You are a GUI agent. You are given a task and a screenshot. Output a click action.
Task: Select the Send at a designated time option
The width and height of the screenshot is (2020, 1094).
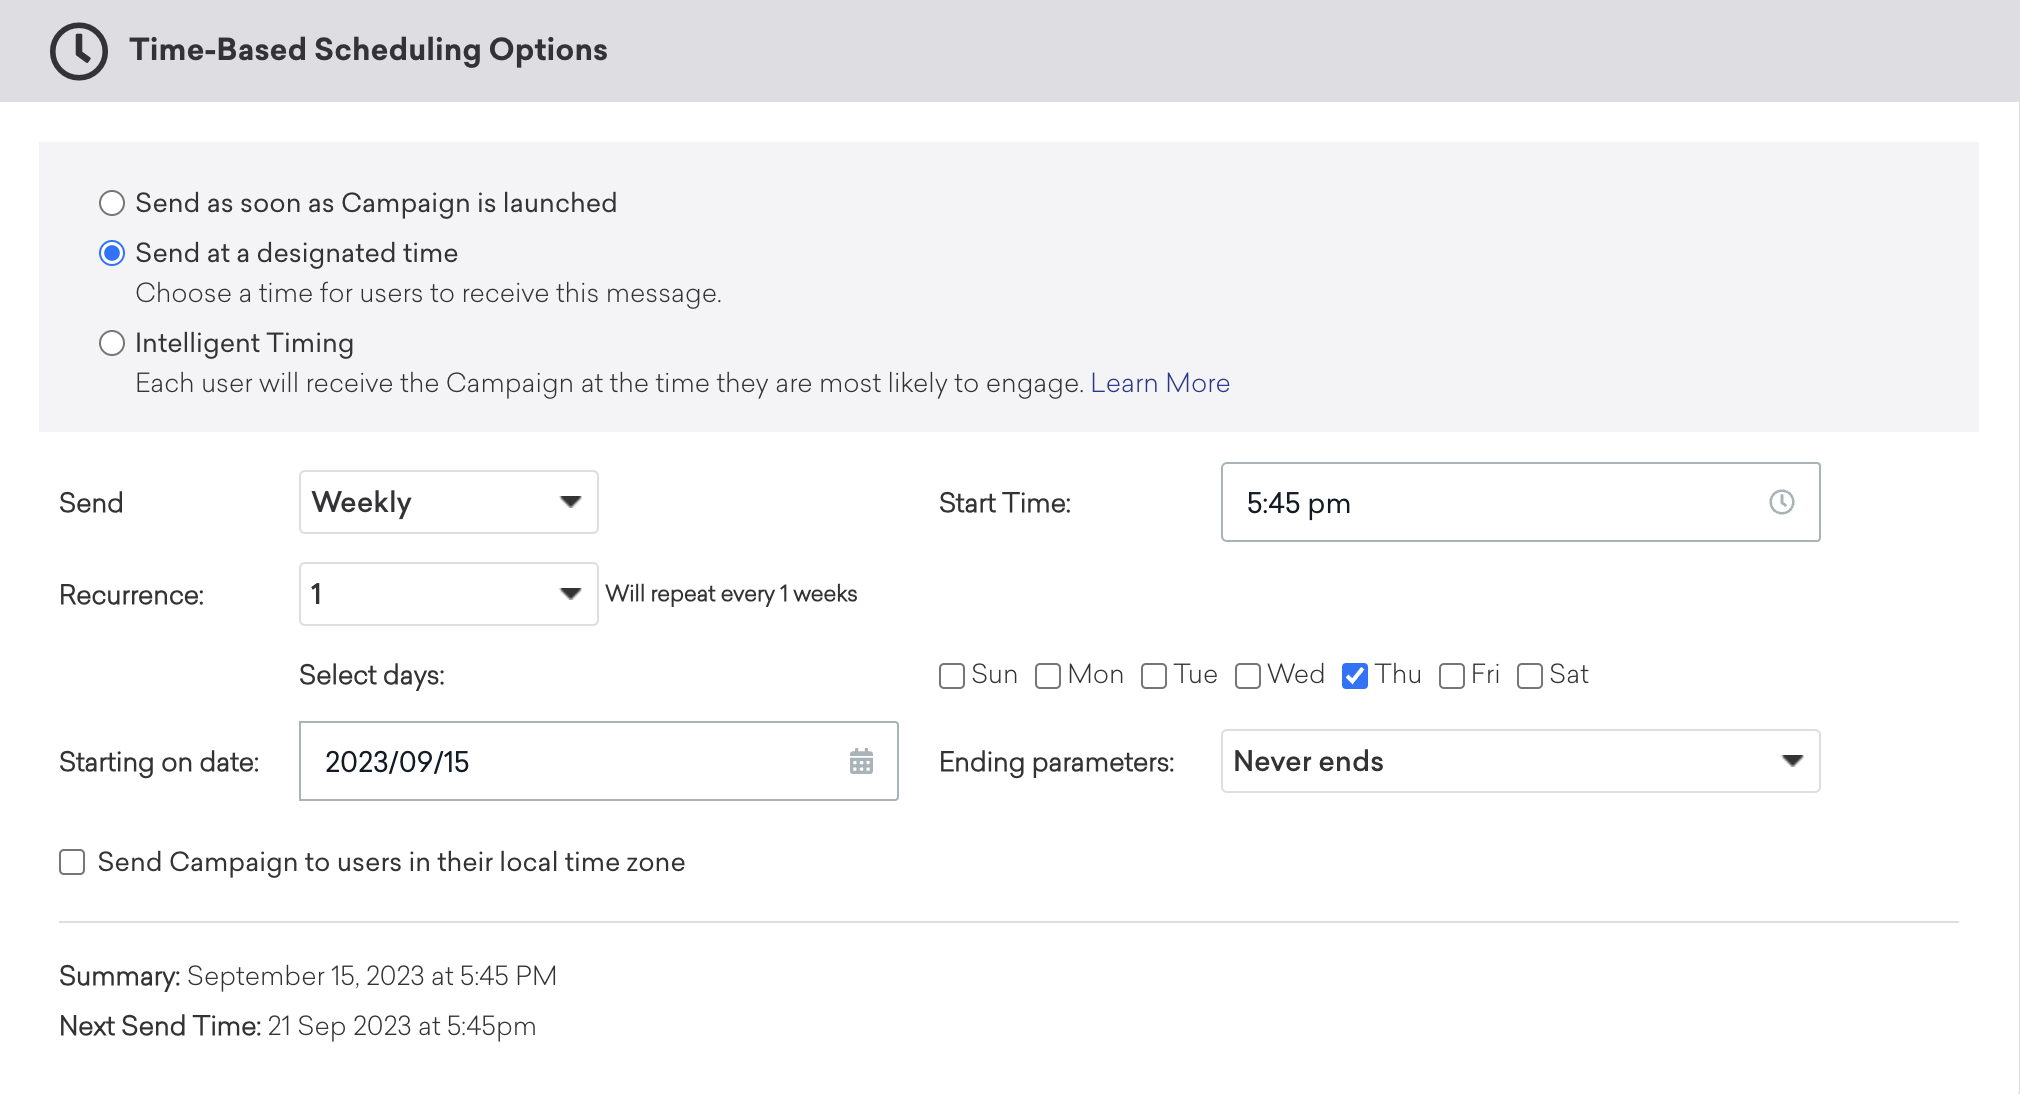(112, 253)
